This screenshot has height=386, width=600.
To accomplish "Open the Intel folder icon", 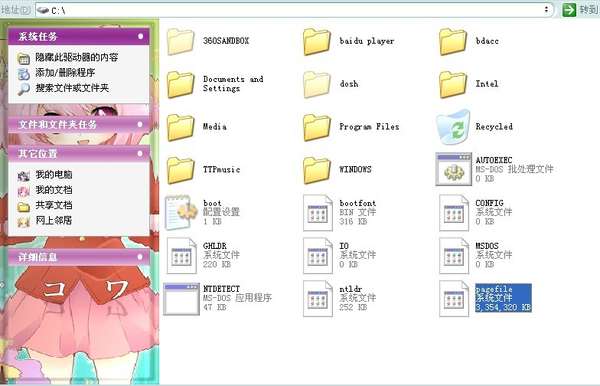I will [x=453, y=84].
